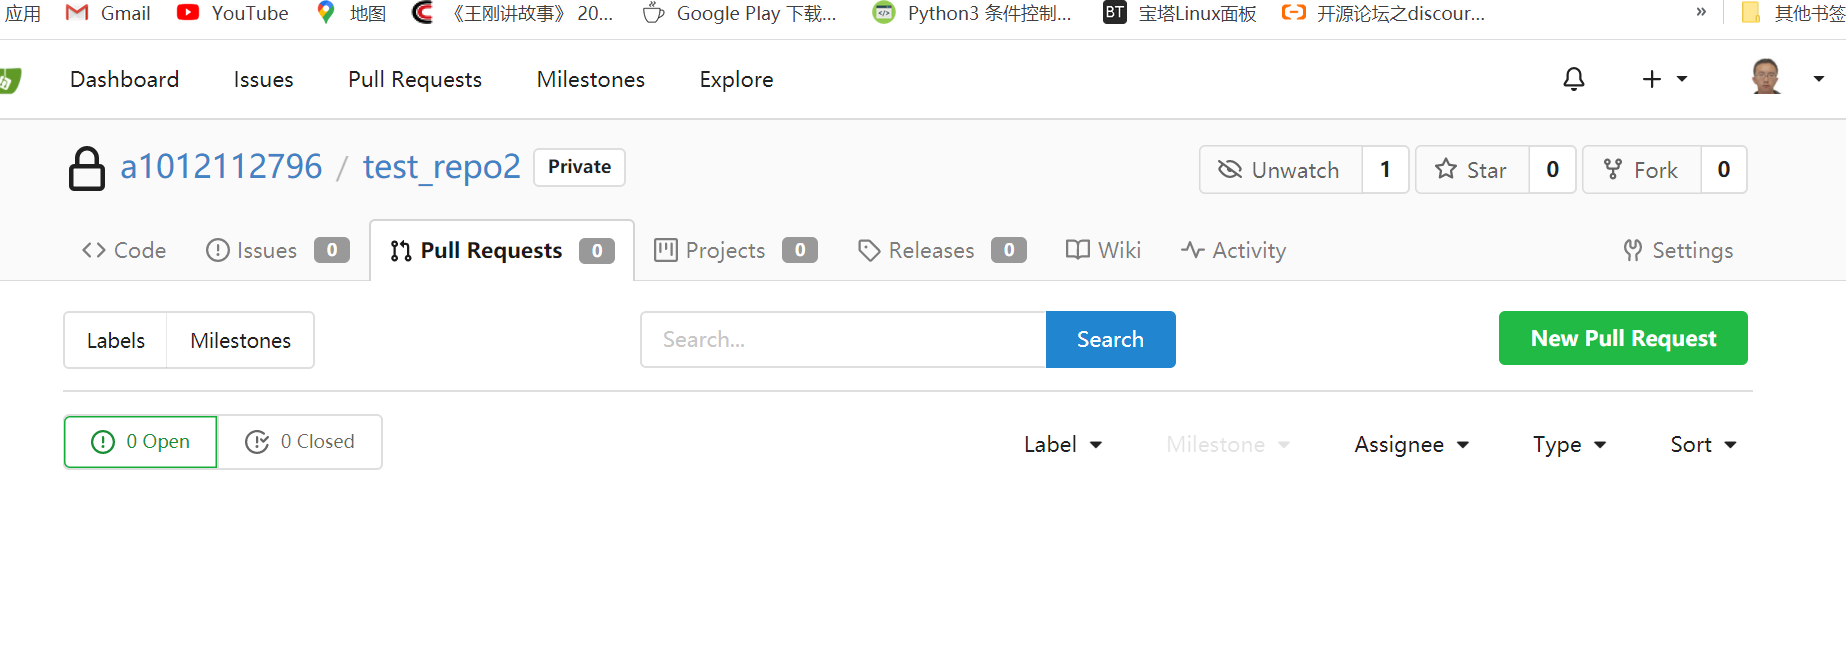Screen dimensions: 1846x670
Task: Go to Dashboard
Action: (125, 79)
